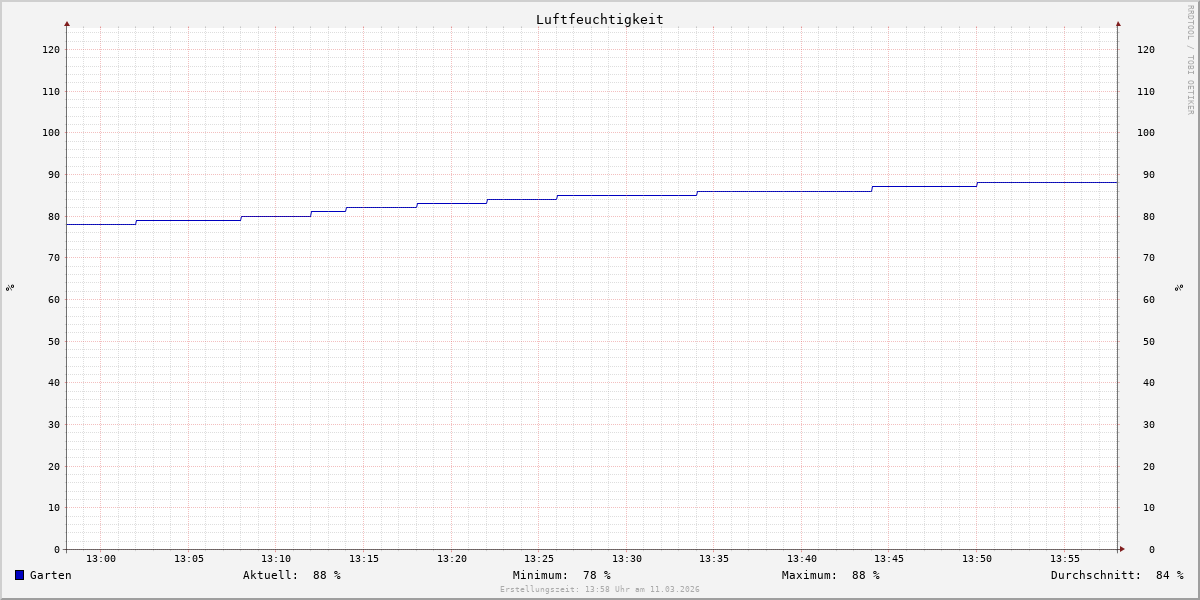The image size is (1200, 600).
Task: Click the 50 label on the left axis
Action: [54, 341]
